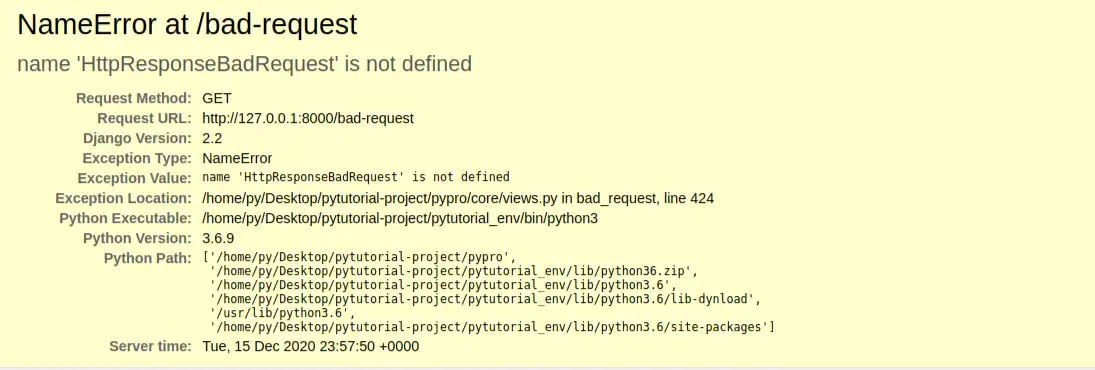Select the Python Path label
This screenshot has width=1095, height=370.
click(x=147, y=259)
